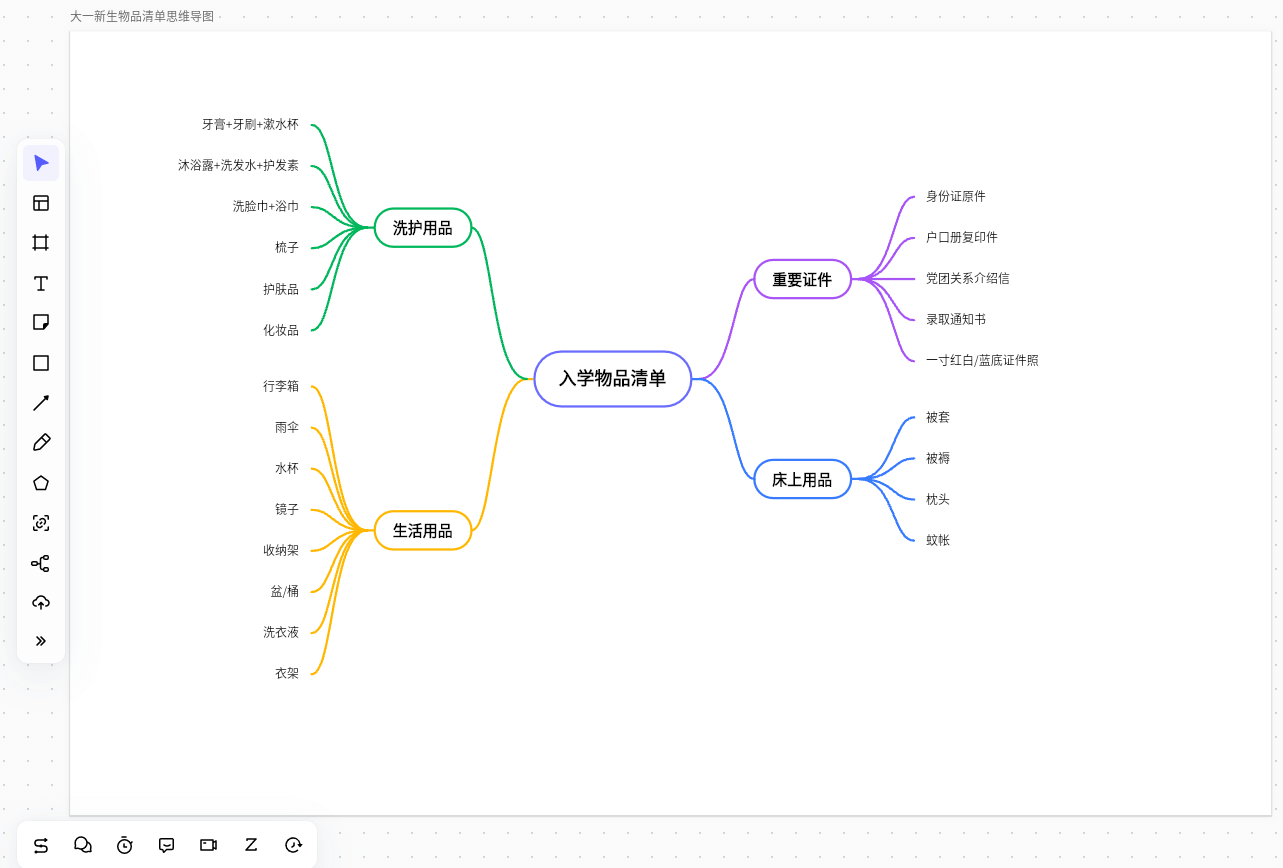Select the frame tool

point(41,243)
